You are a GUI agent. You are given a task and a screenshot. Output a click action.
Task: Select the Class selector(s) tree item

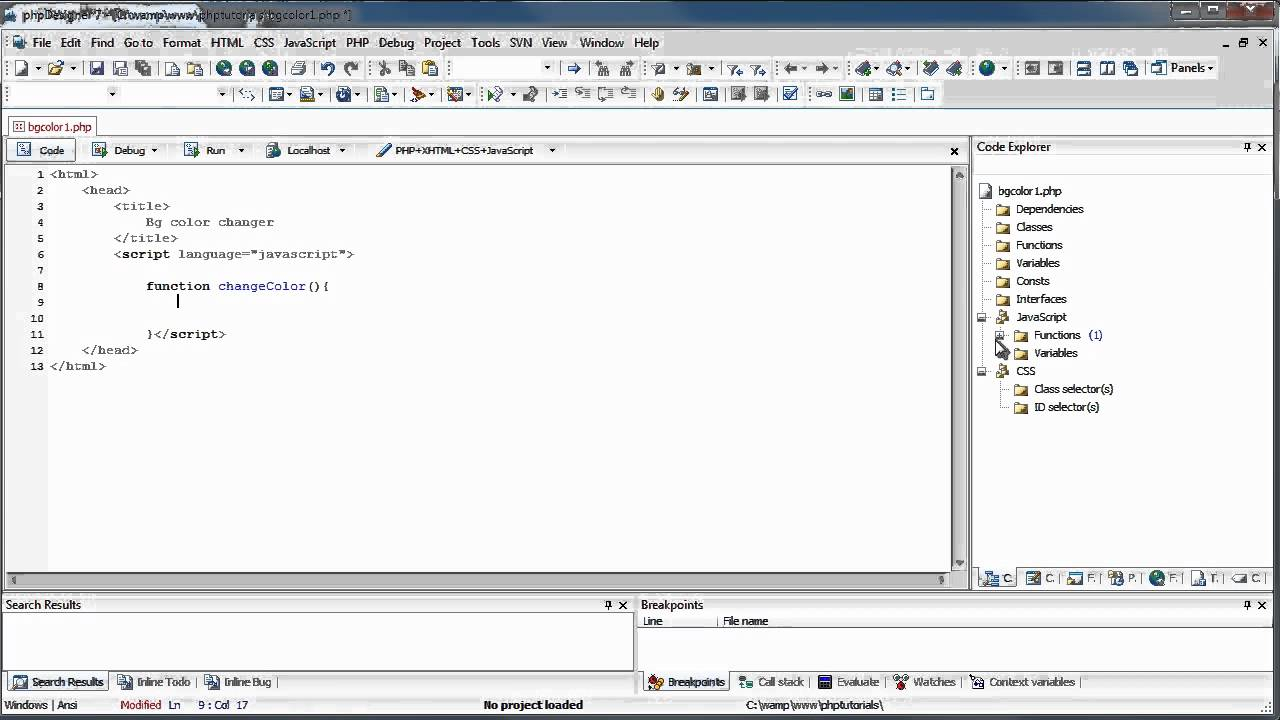1073,389
